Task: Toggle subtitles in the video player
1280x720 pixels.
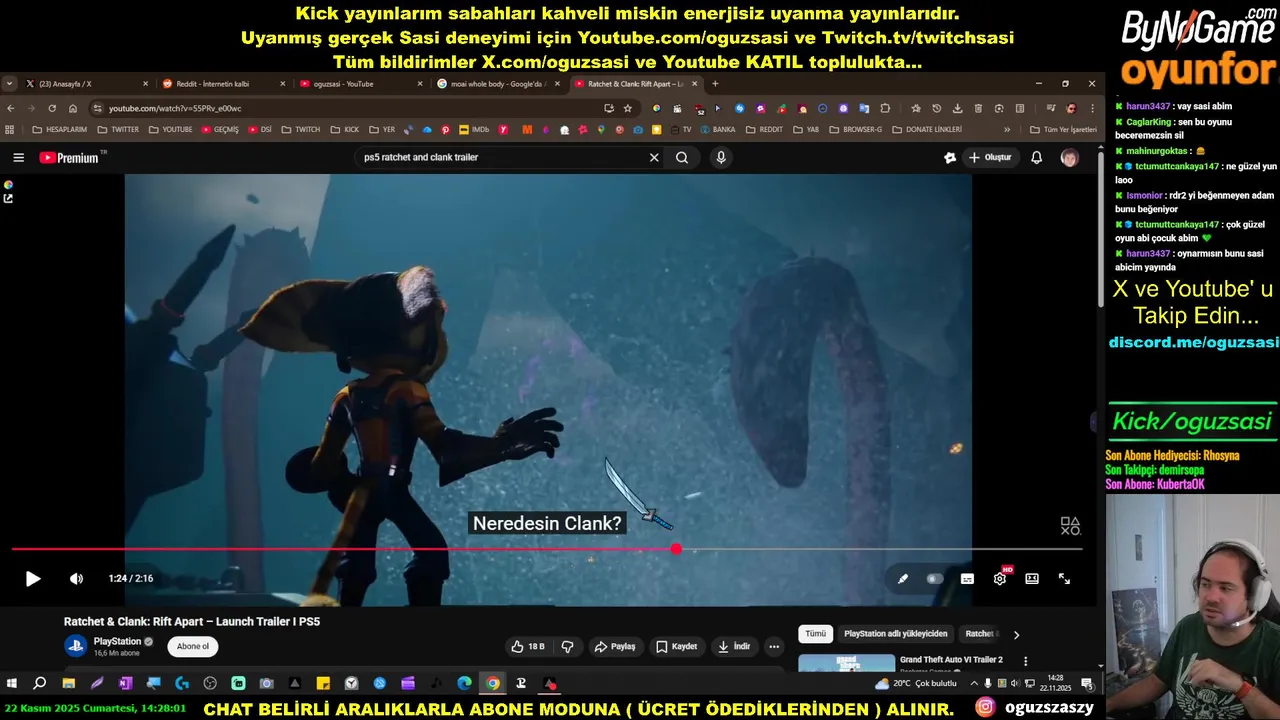Action: pos(967,579)
